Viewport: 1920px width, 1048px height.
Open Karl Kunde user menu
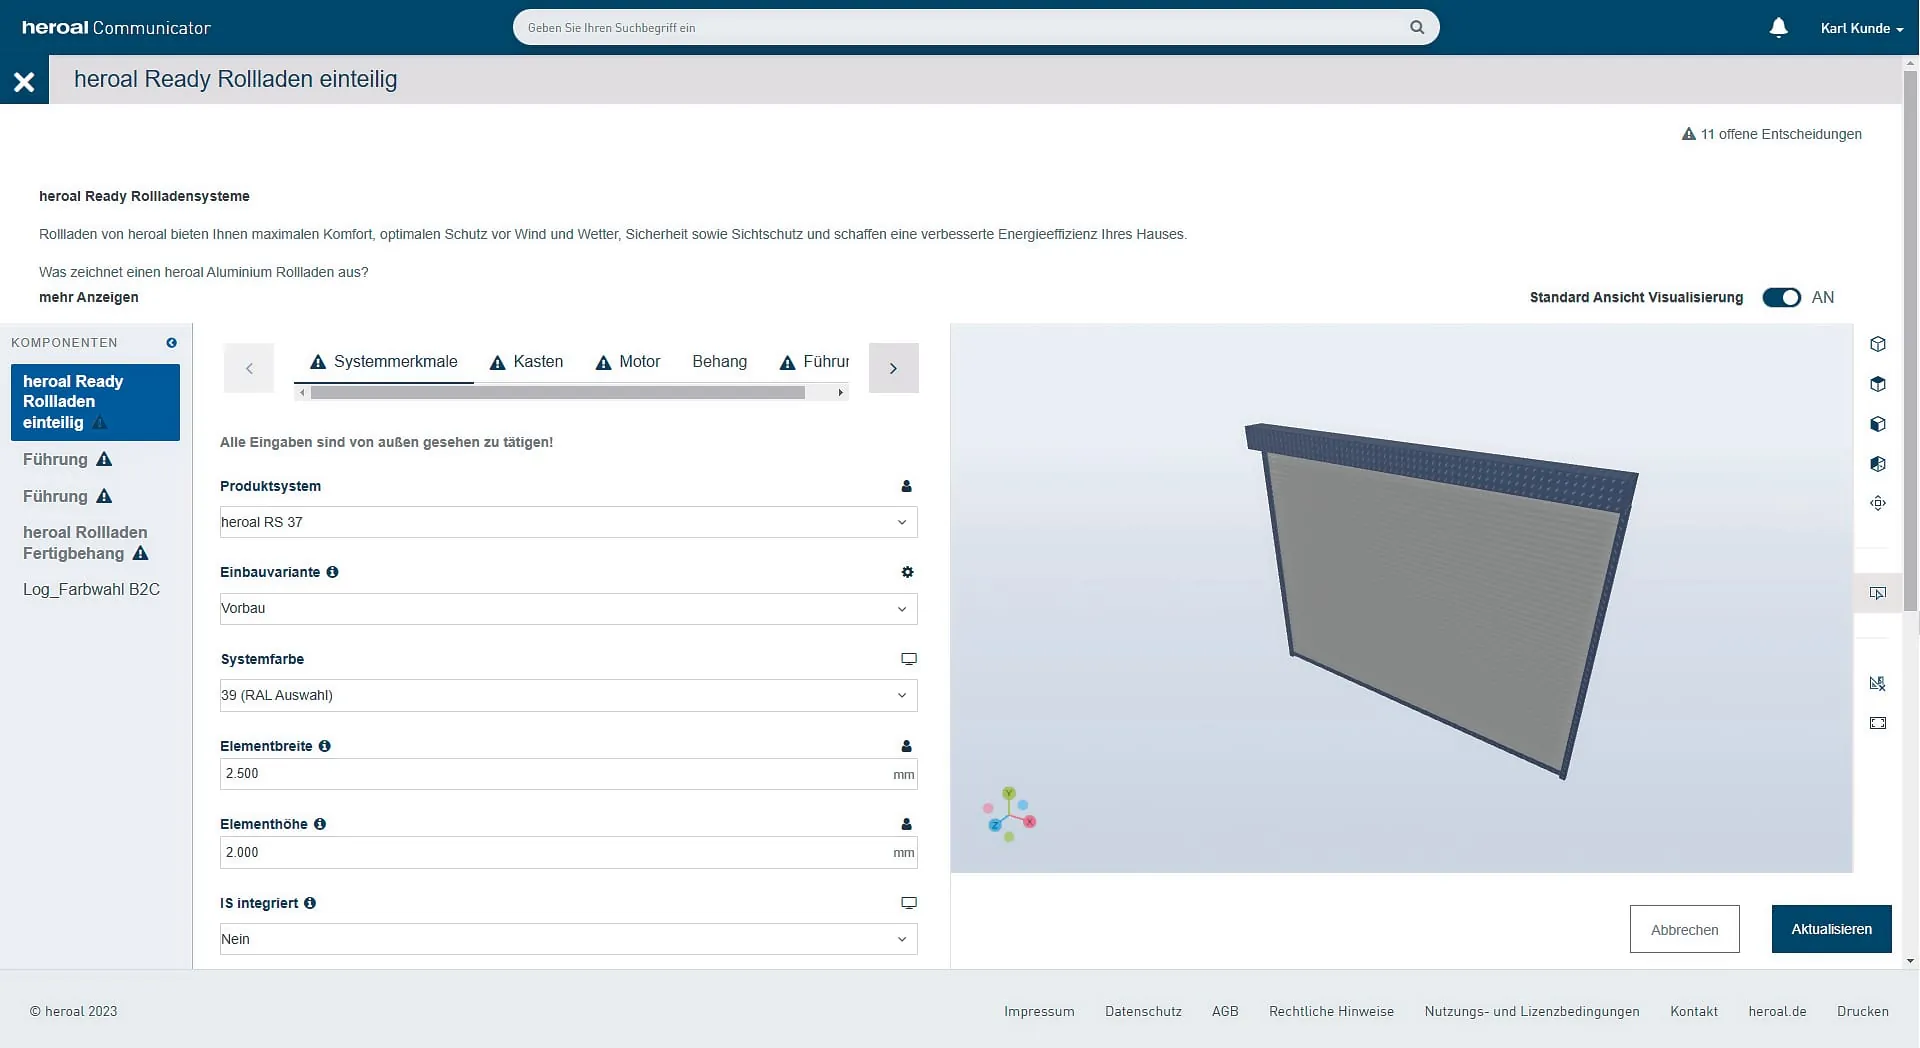(x=1861, y=28)
